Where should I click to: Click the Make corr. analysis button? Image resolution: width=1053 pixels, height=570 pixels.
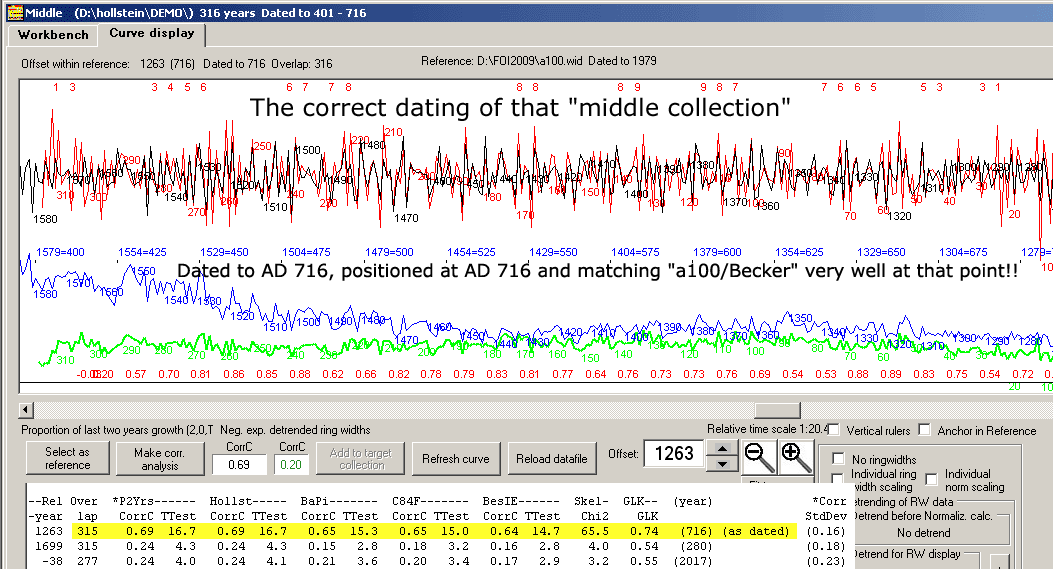coord(160,459)
